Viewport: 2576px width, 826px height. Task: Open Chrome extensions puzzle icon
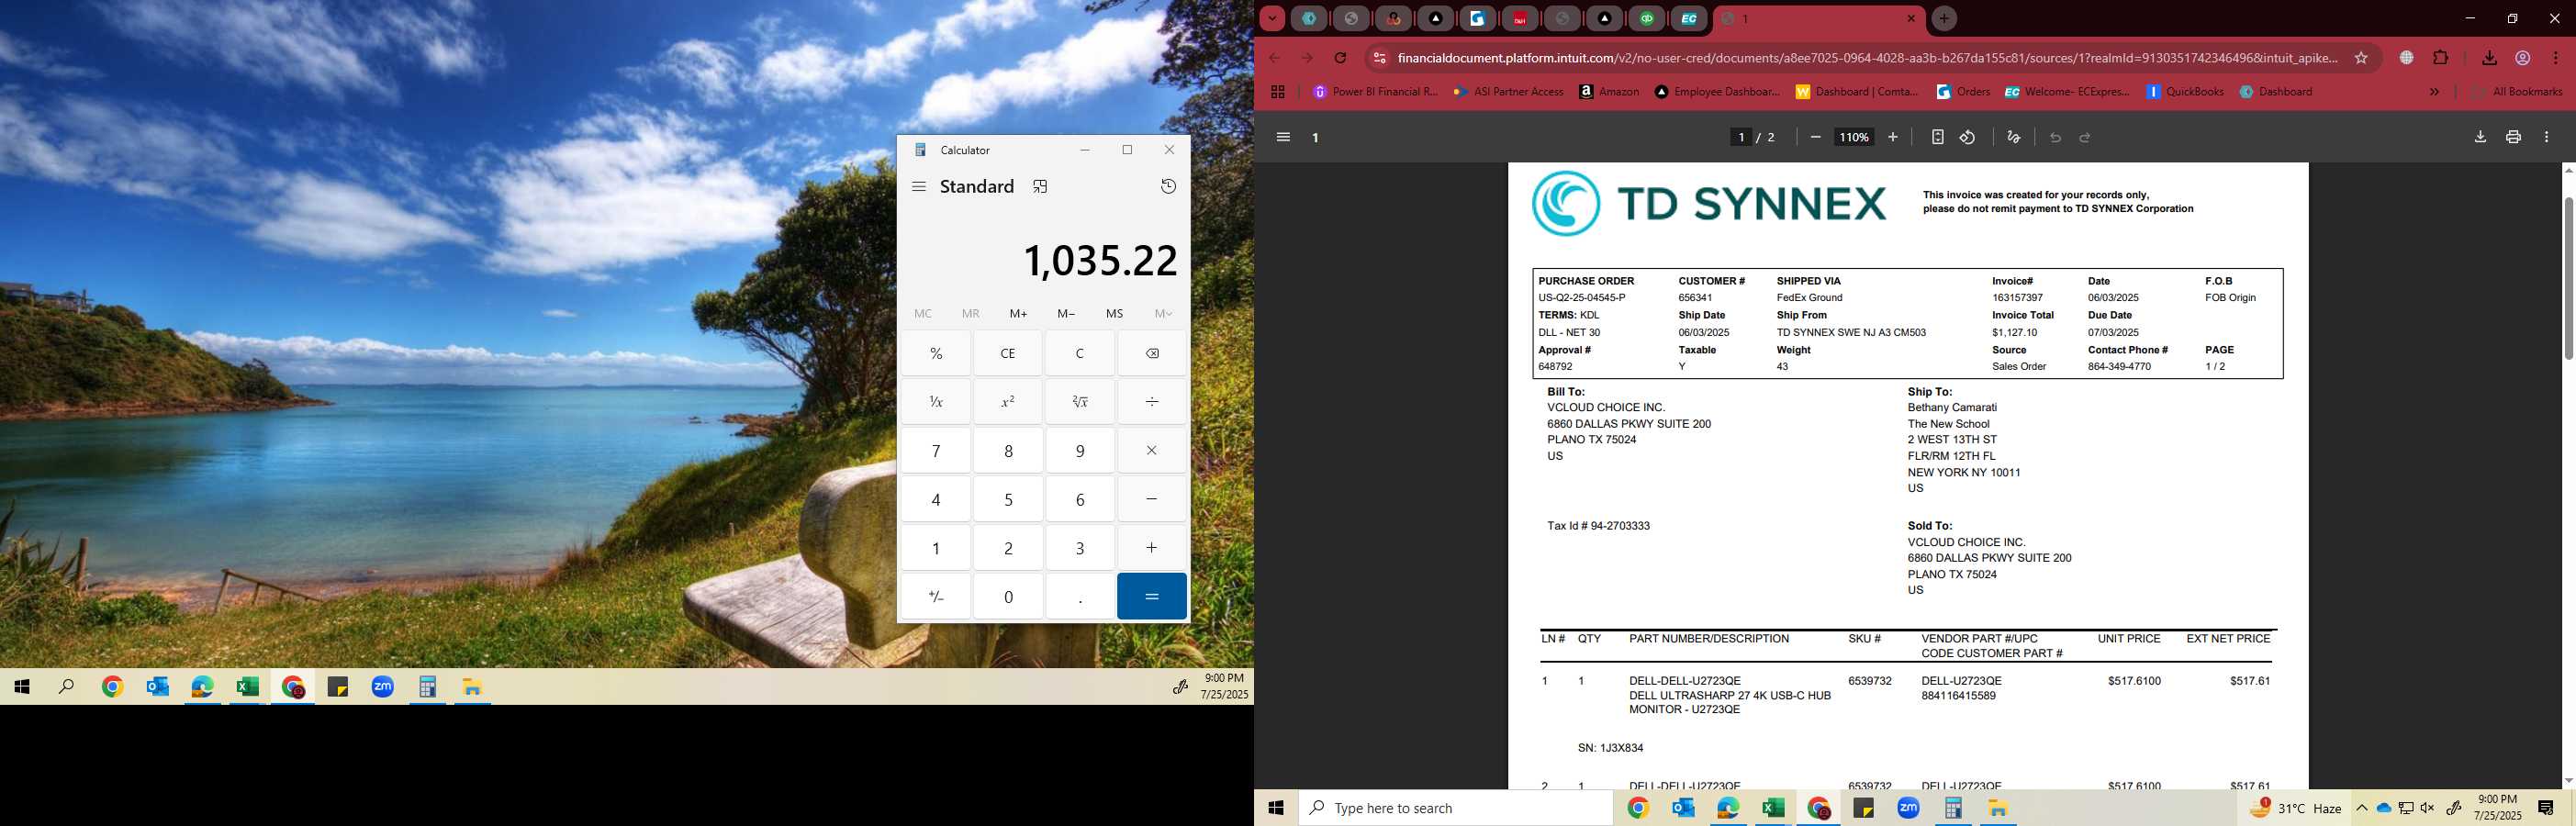coord(2441,58)
